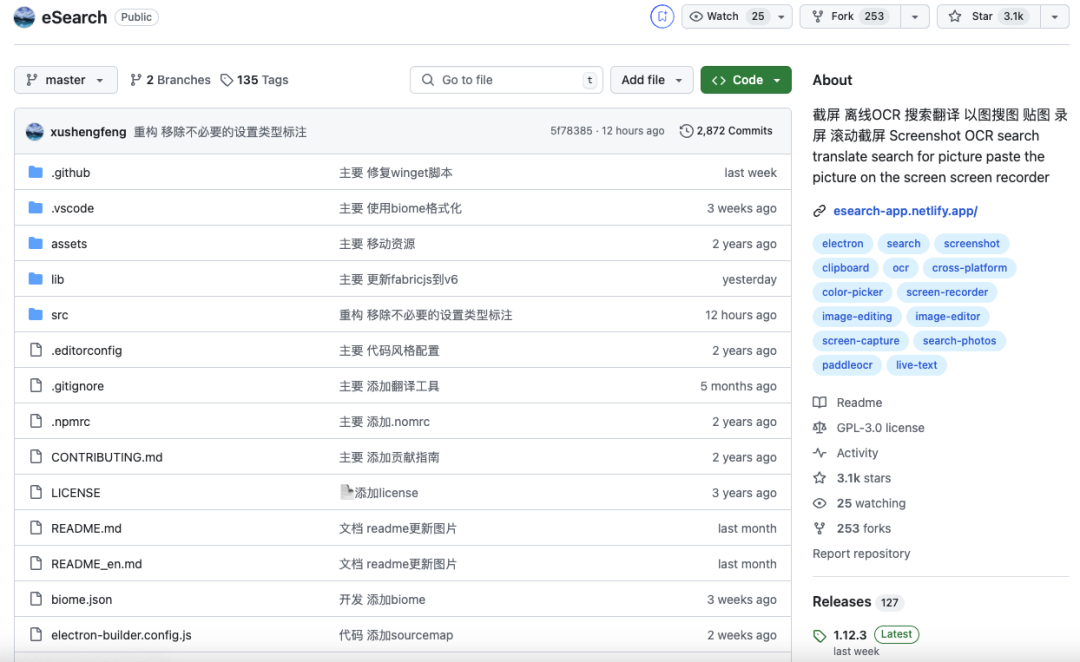The image size is (1080, 662).
Task: Open the esearch-app.netlify.app website link
Action: click(x=905, y=211)
